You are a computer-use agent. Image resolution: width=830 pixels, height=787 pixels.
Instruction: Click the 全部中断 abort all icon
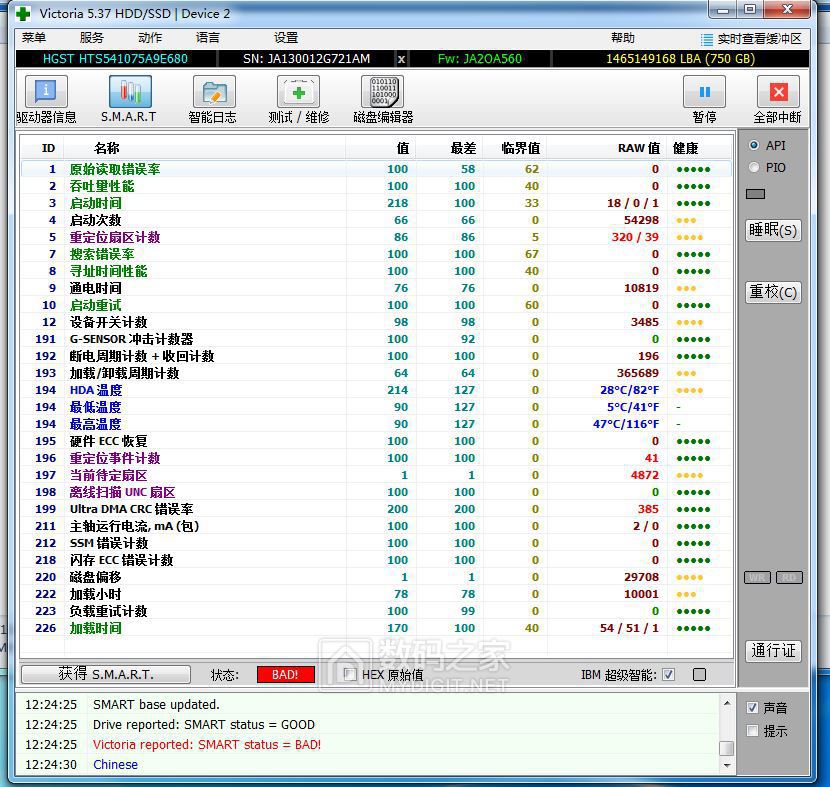[x=778, y=92]
